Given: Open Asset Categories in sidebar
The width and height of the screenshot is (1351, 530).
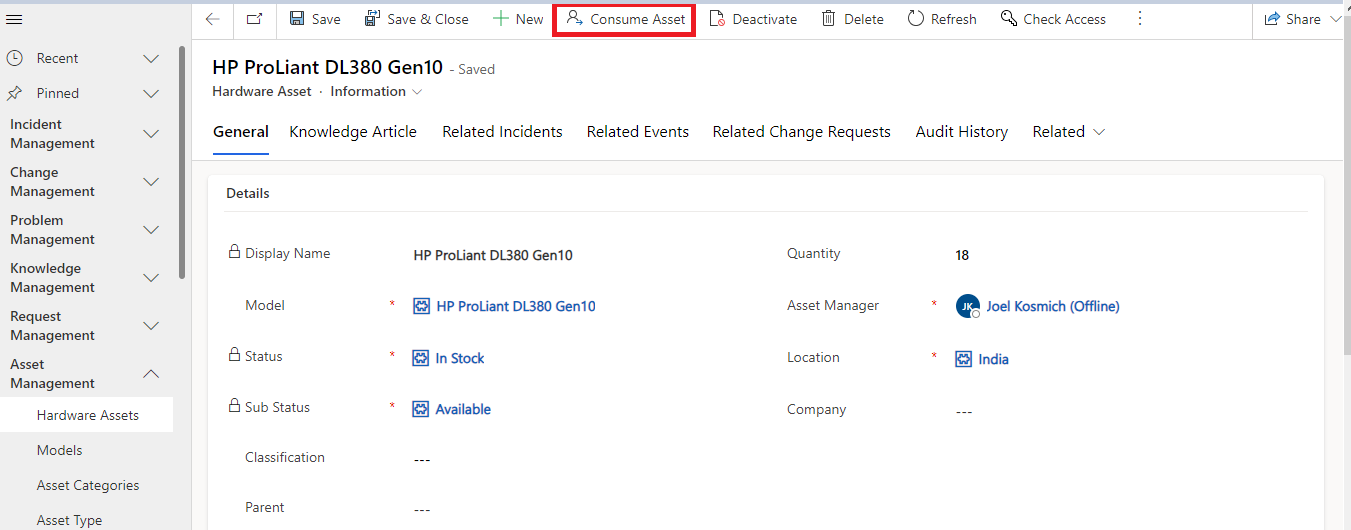Looking at the screenshot, I should (87, 485).
